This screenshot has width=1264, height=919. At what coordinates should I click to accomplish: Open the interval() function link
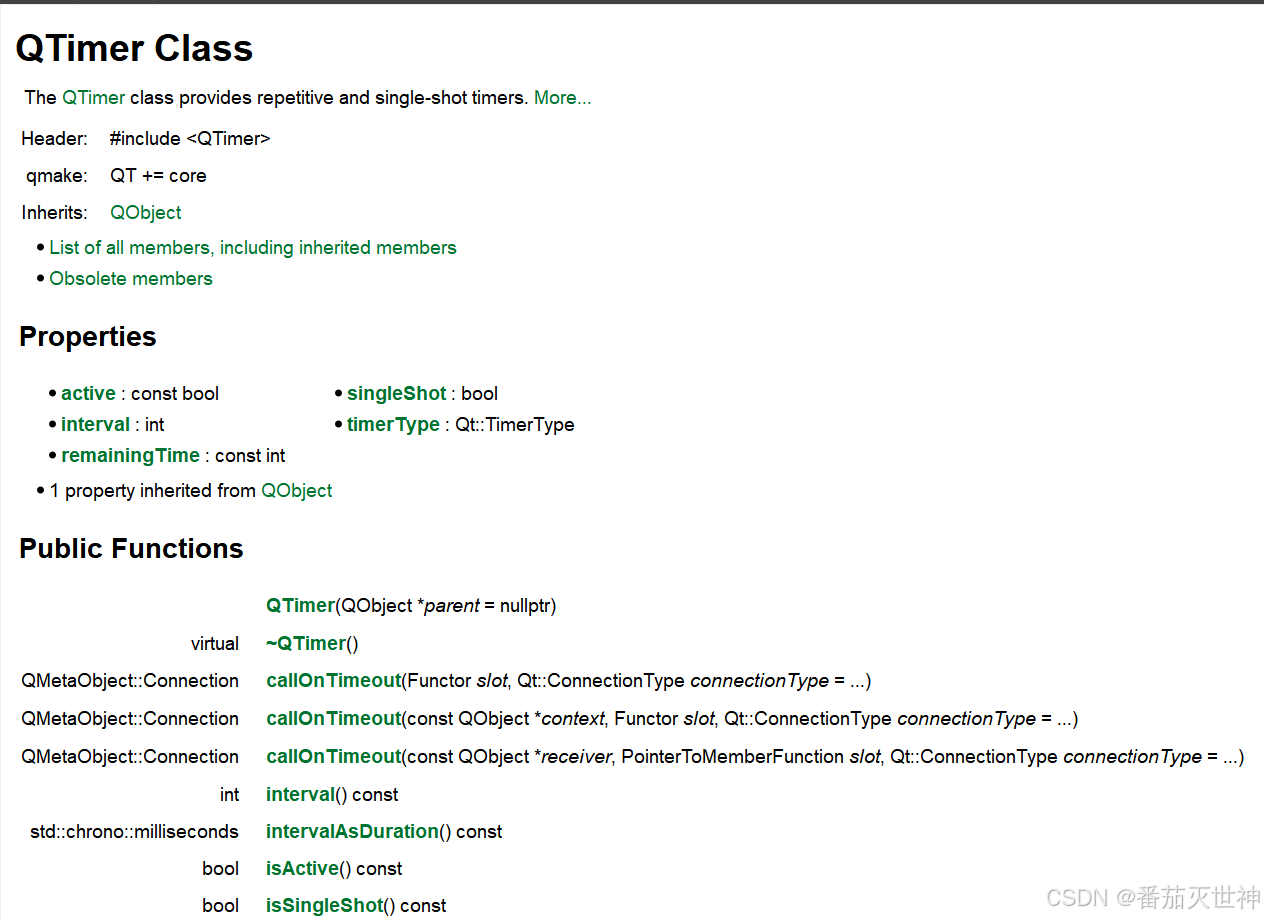(x=300, y=795)
